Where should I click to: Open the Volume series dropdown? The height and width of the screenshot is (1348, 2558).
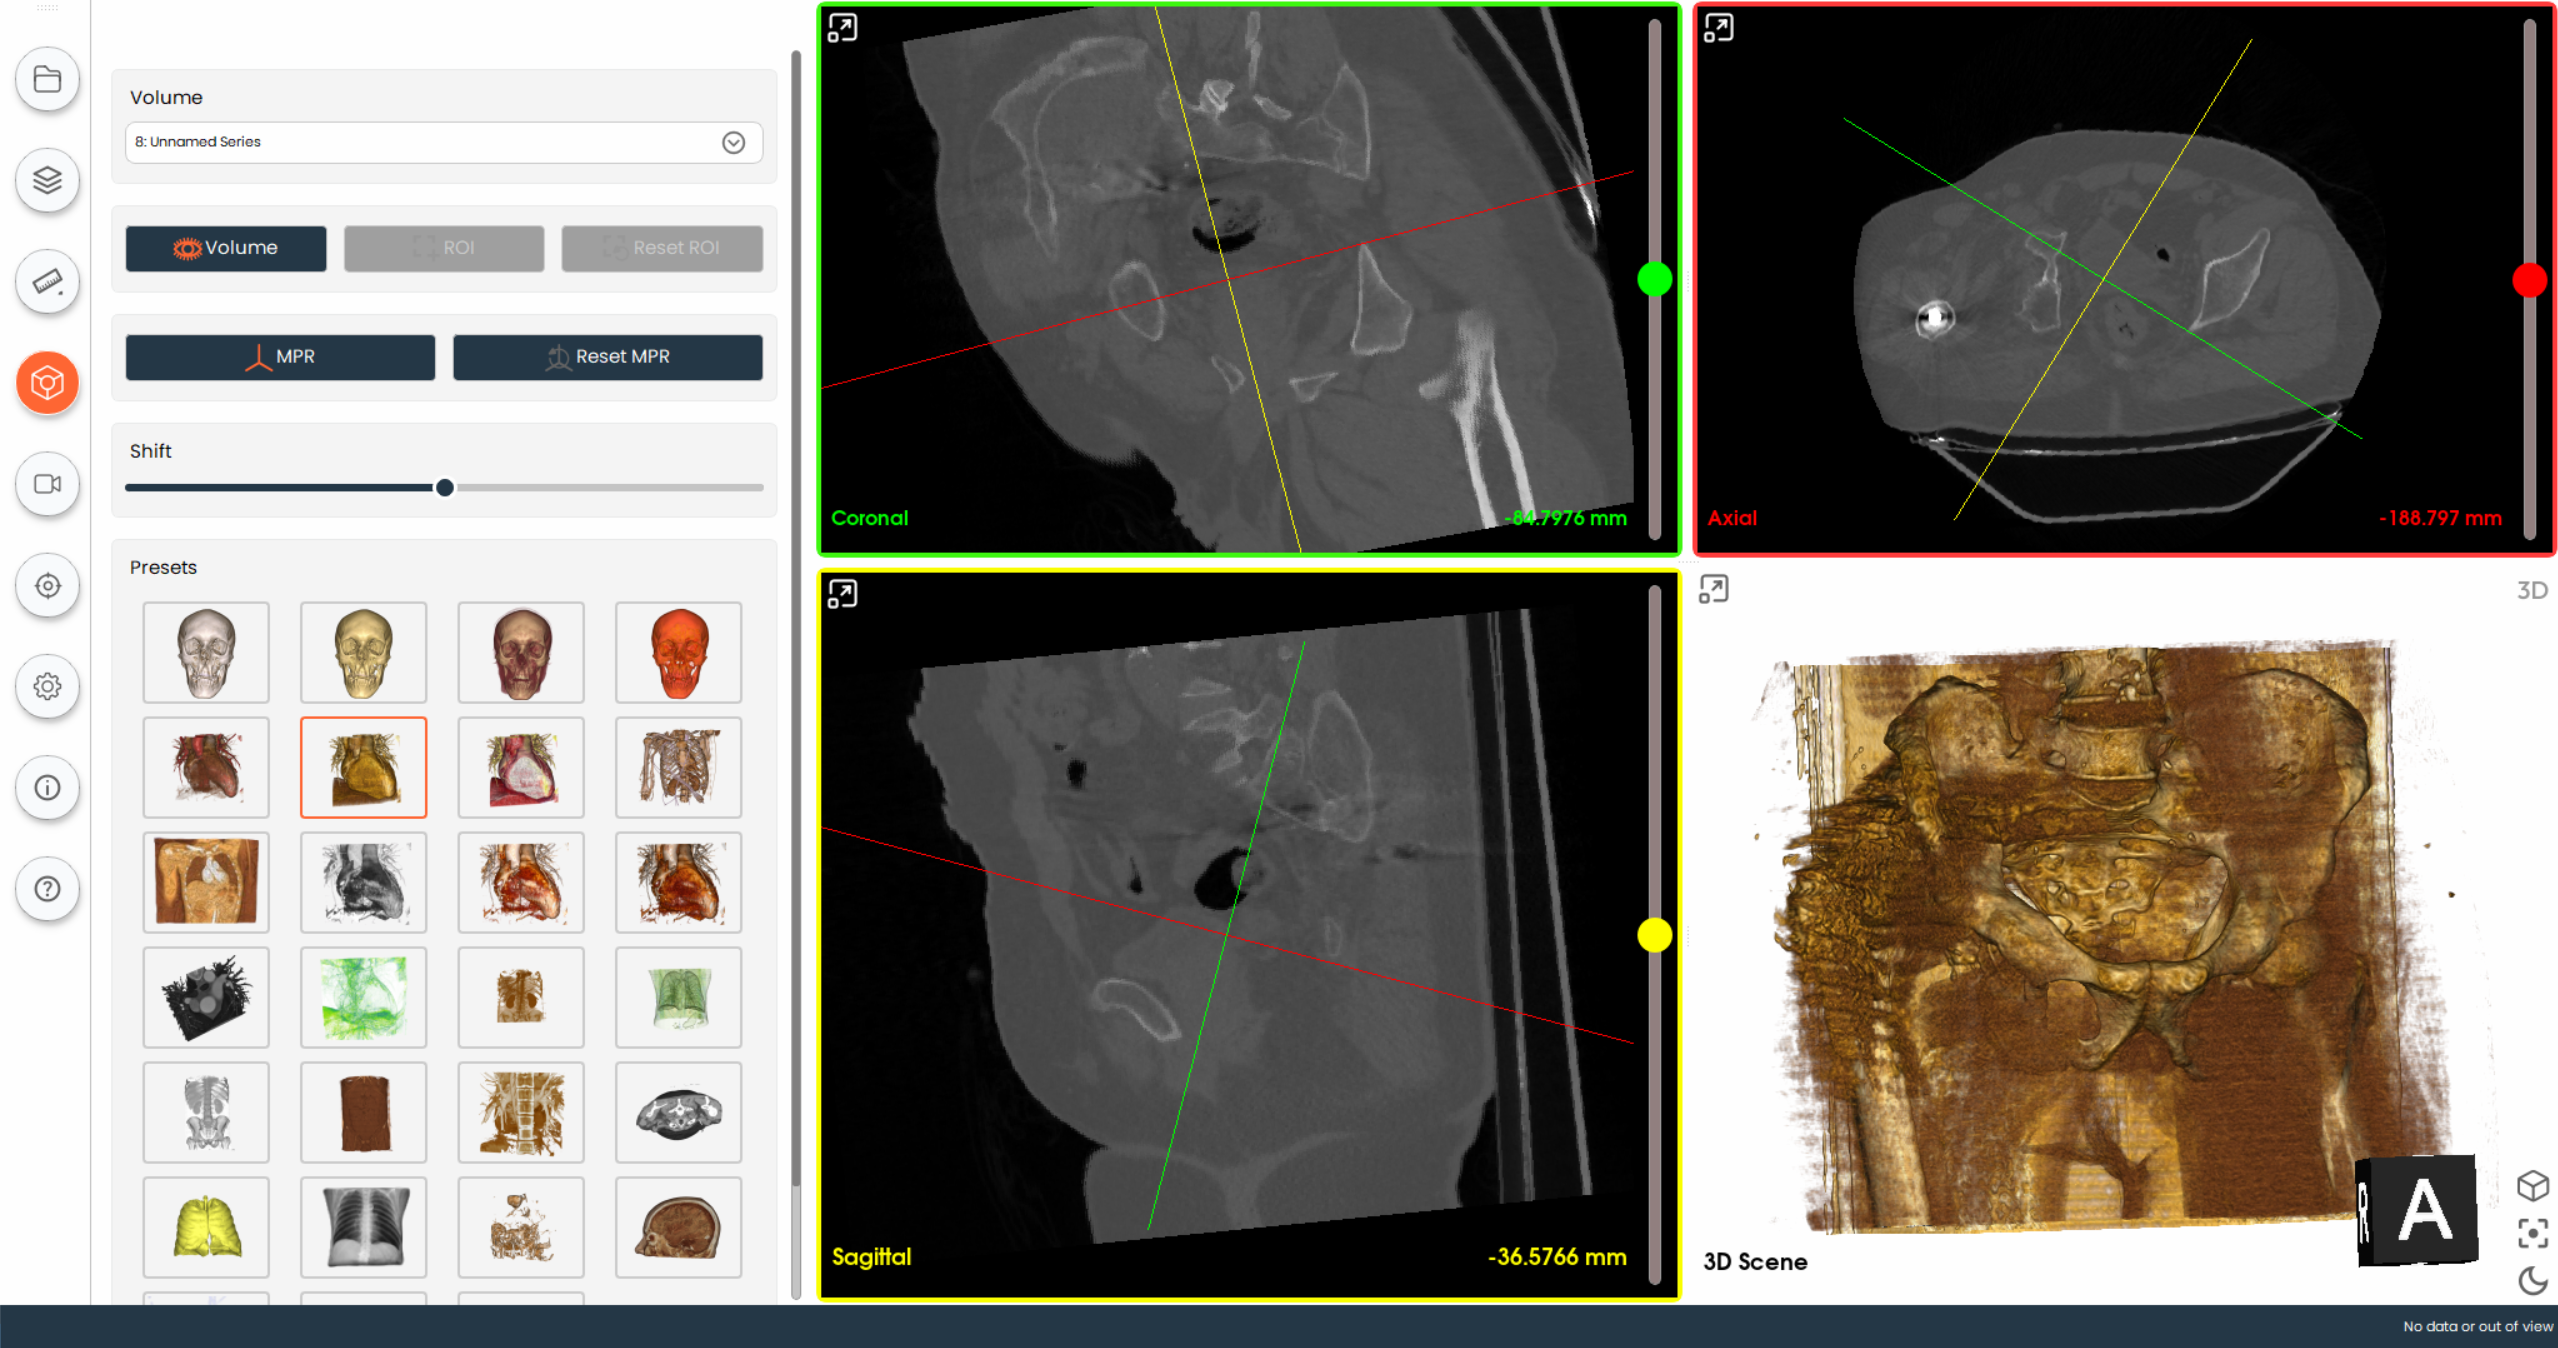pos(443,142)
